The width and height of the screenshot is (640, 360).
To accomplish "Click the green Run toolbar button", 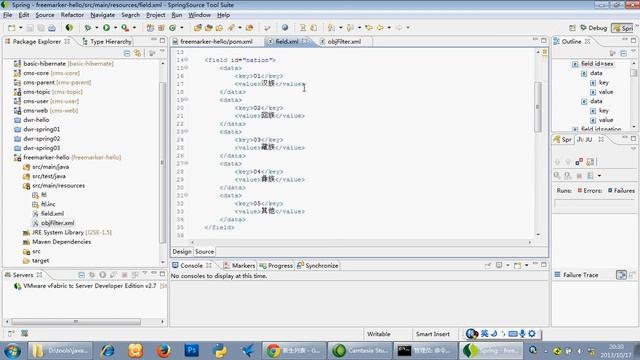I will pyautogui.click(x=106, y=28).
